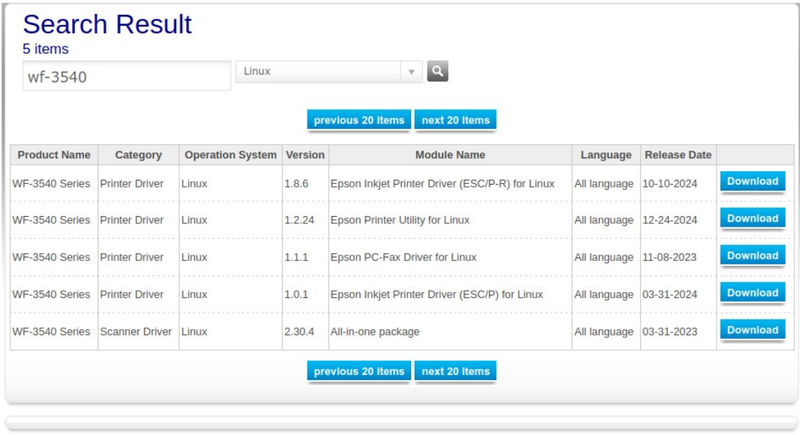This screenshot has height=435, width=800.
Task: Download the Epson PC-Fax Driver
Action: [x=752, y=256]
